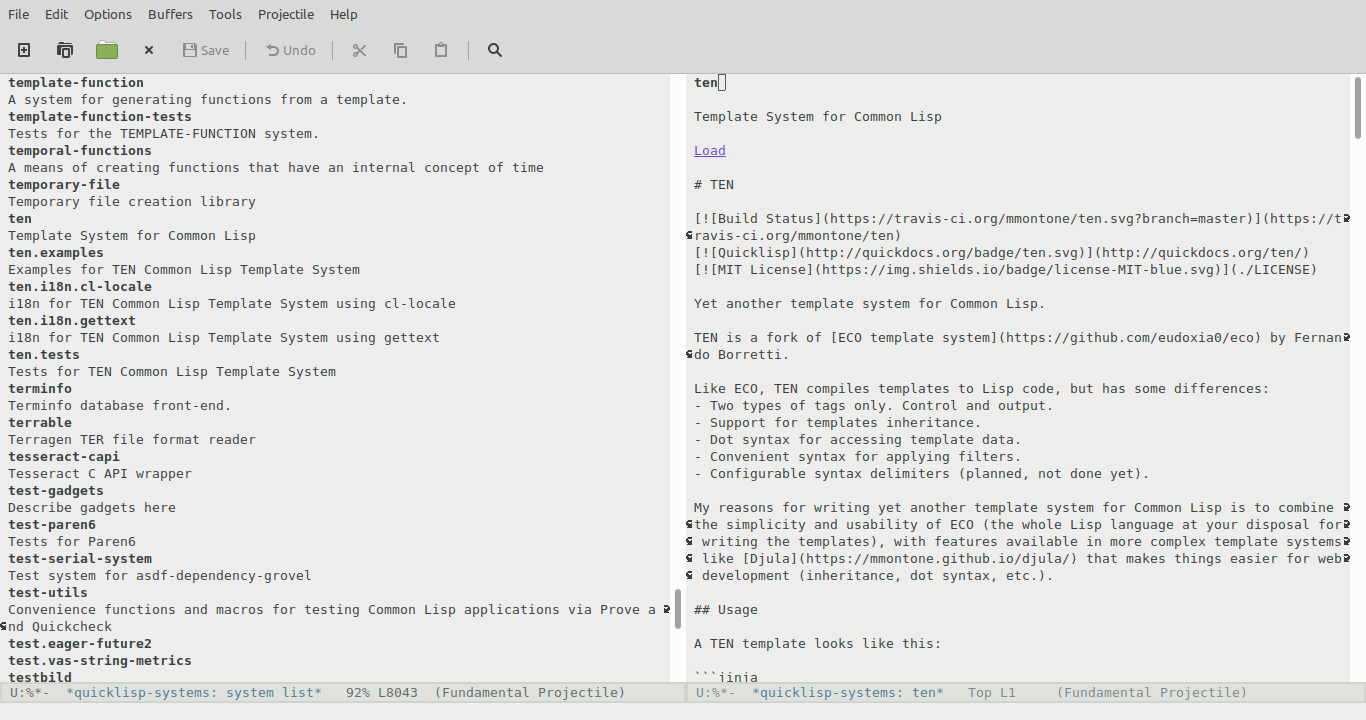This screenshot has height=720, width=1366.
Task: Click the 'Support for templates inheritance' line
Action: [x=838, y=423]
